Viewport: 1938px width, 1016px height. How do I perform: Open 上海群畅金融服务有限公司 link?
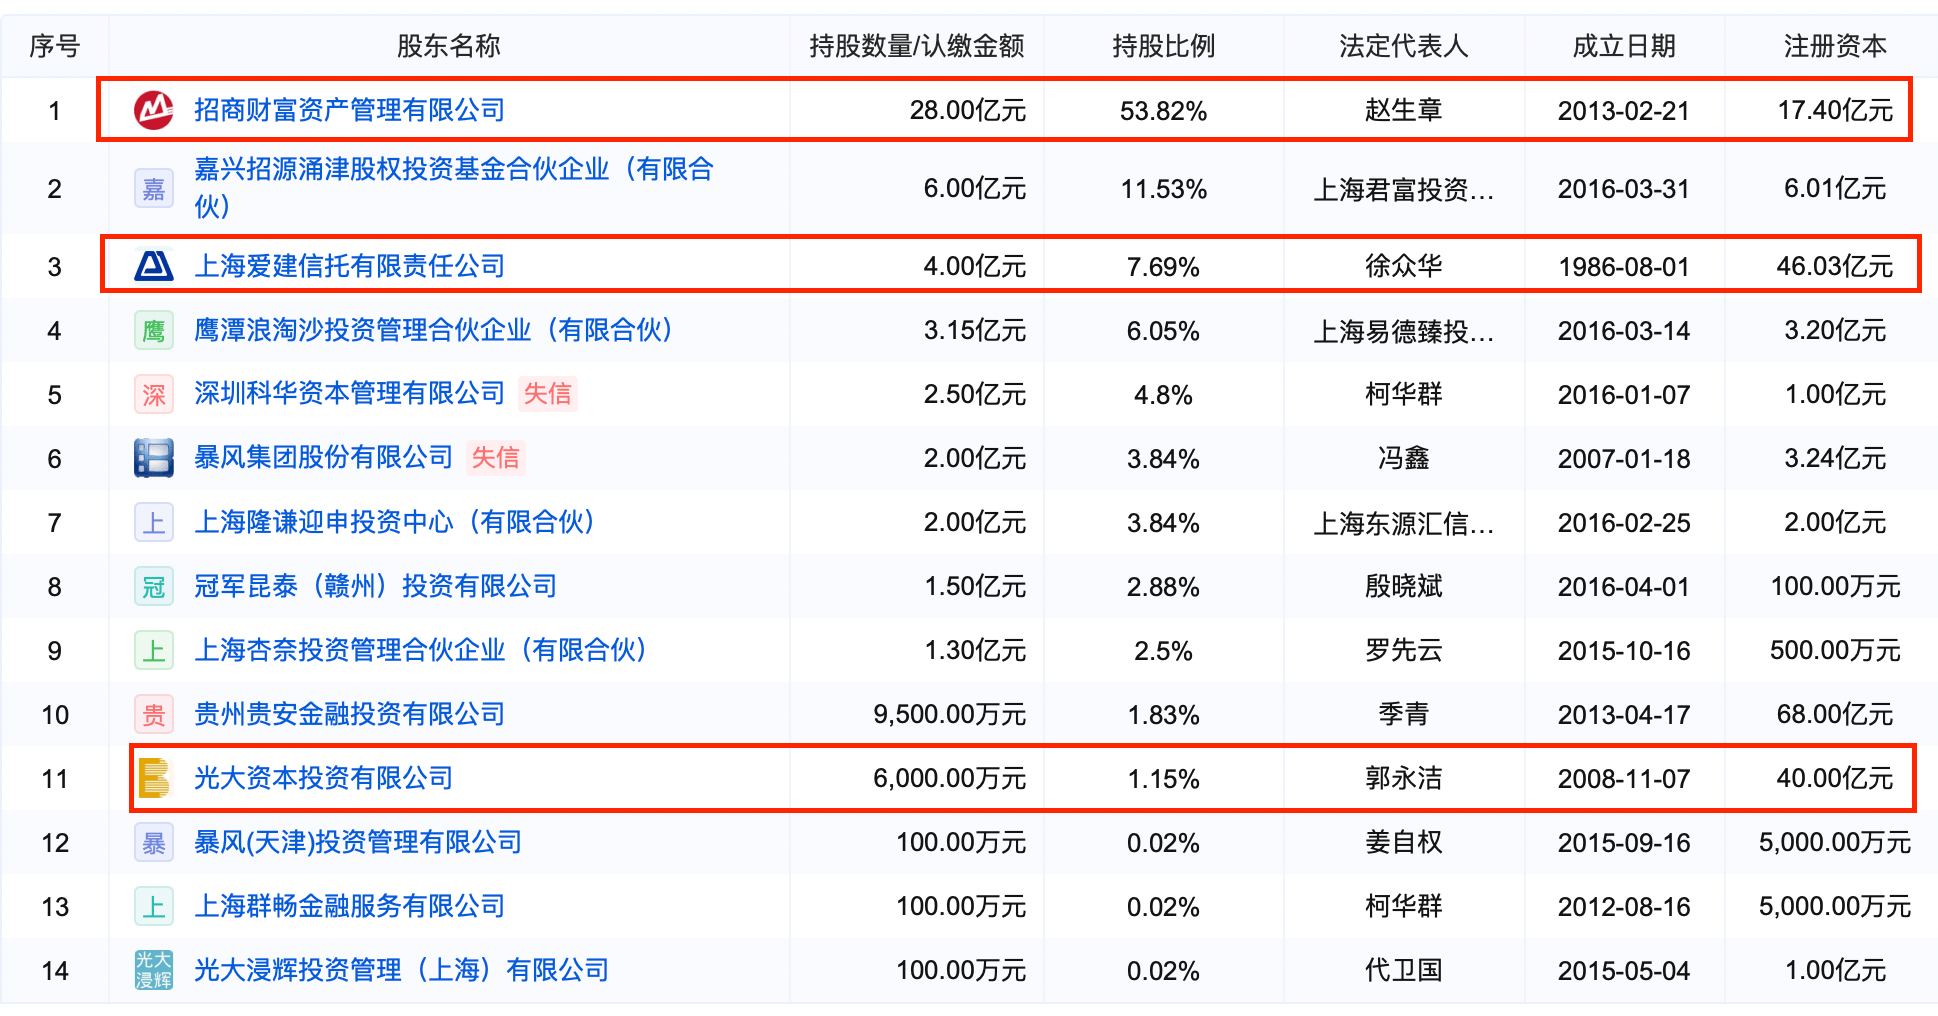(349, 906)
